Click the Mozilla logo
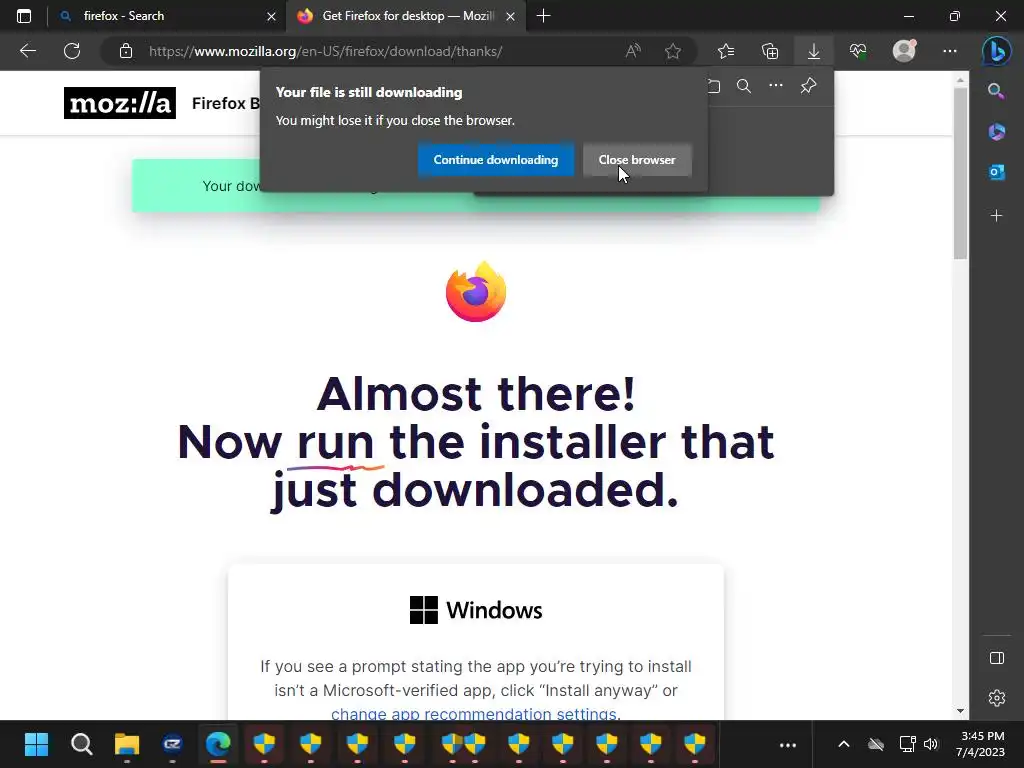1024x768 pixels. [x=120, y=103]
